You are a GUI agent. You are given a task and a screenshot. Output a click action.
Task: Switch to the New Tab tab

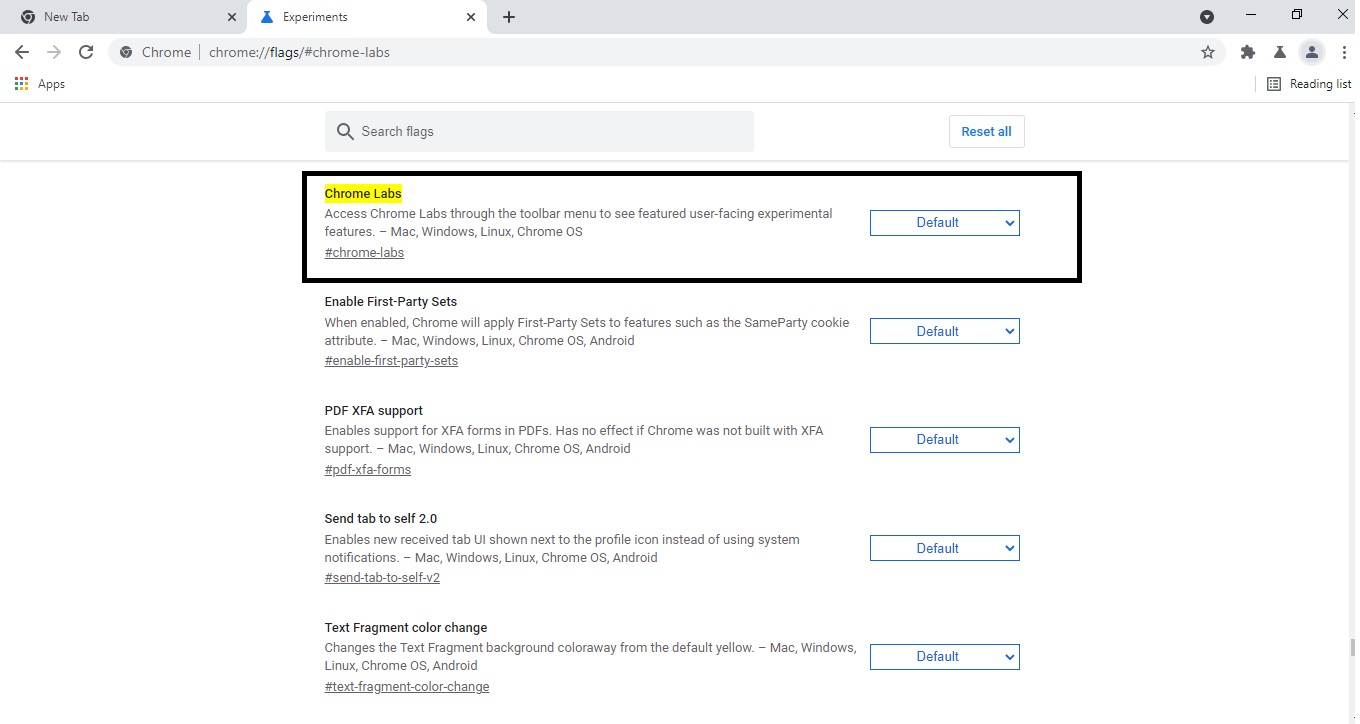[x=124, y=17]
